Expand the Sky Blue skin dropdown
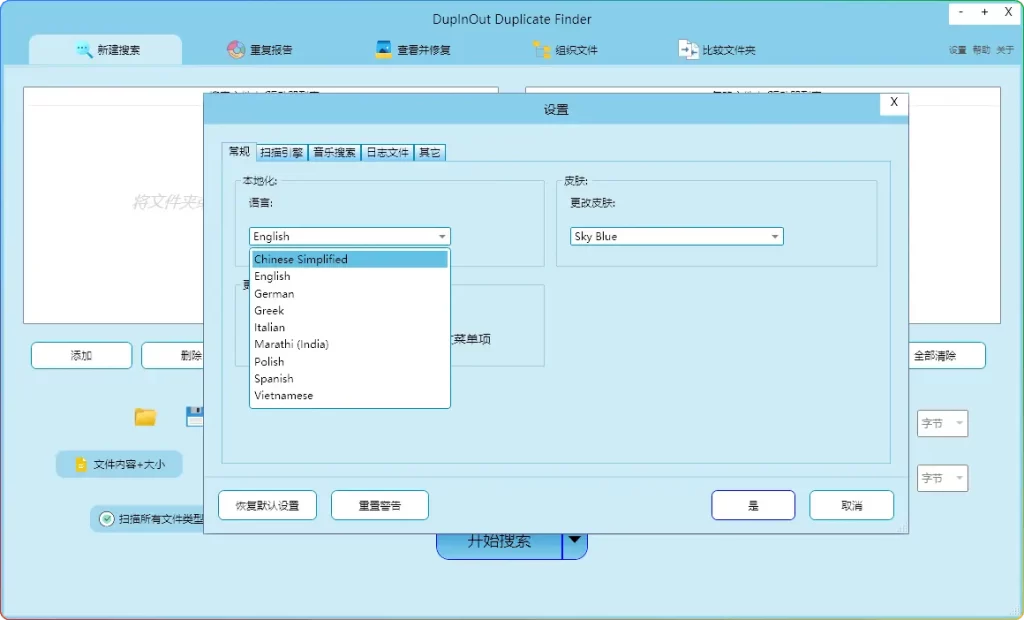Viewport: 1024px width, 620px height. point(677,237)
